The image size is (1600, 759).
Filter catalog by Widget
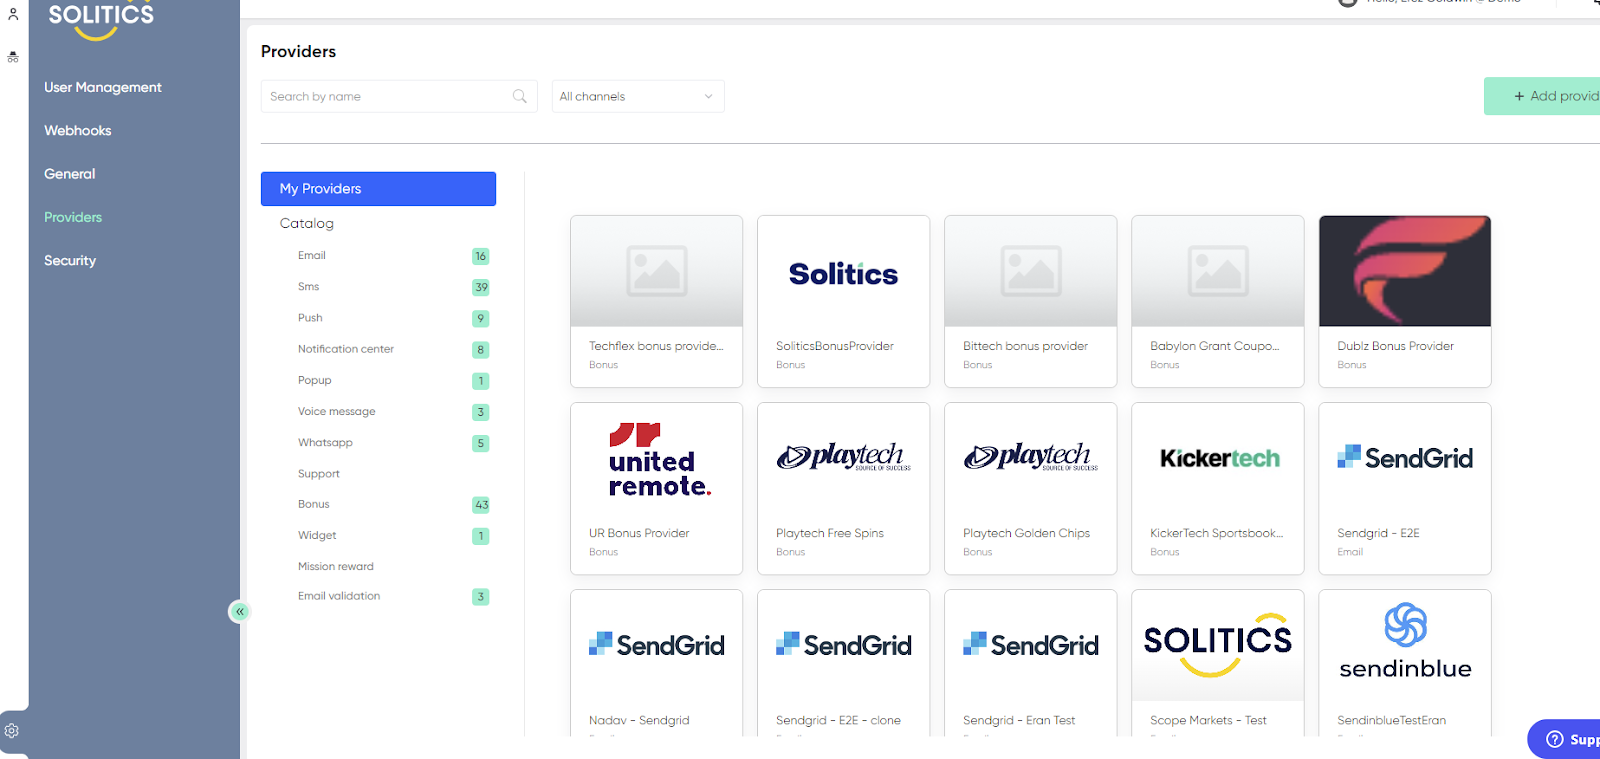(317, 535)
